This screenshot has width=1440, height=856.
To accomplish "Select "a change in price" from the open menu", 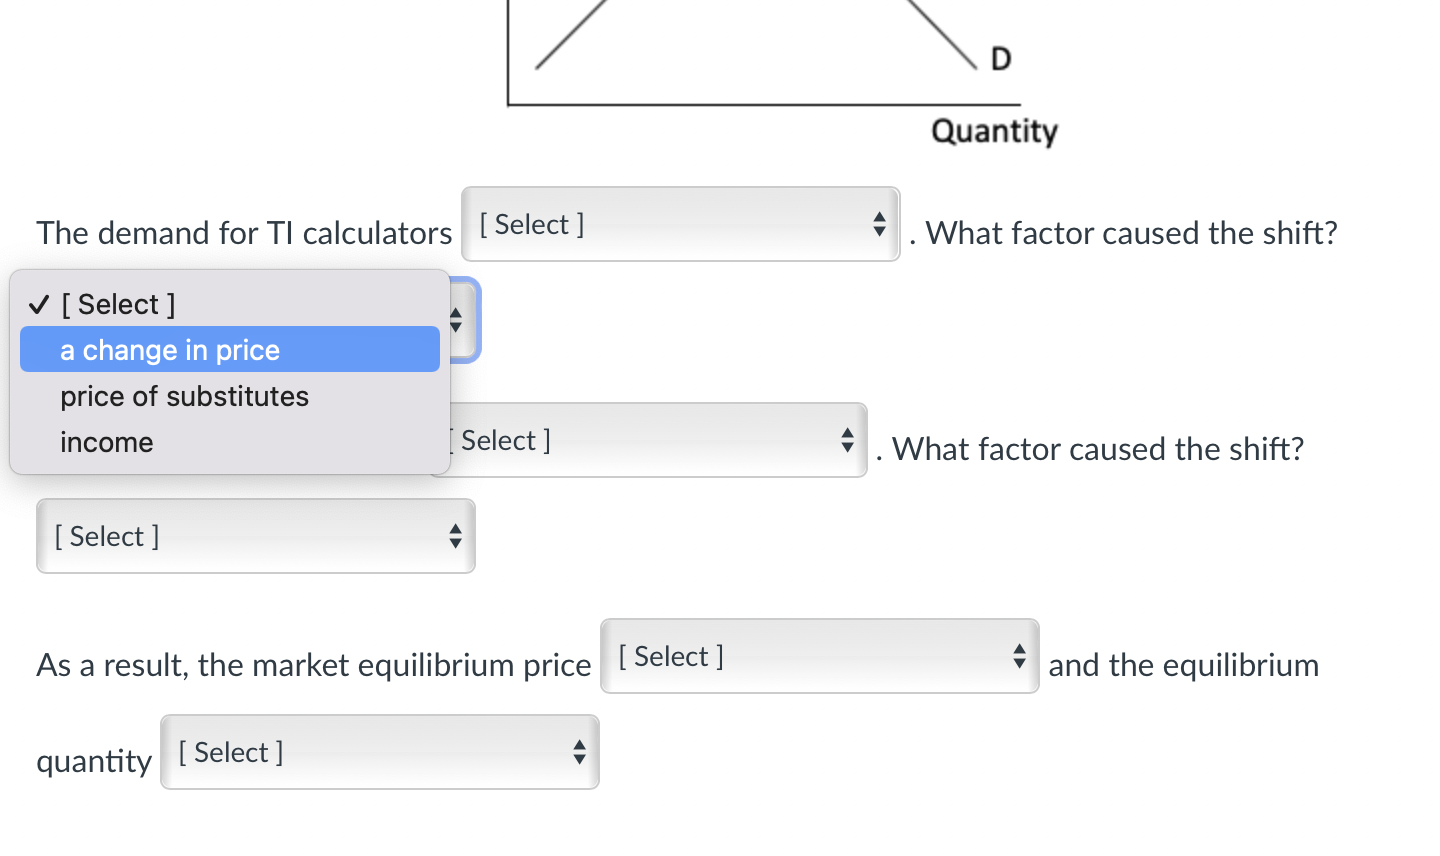I will [170, 349].
